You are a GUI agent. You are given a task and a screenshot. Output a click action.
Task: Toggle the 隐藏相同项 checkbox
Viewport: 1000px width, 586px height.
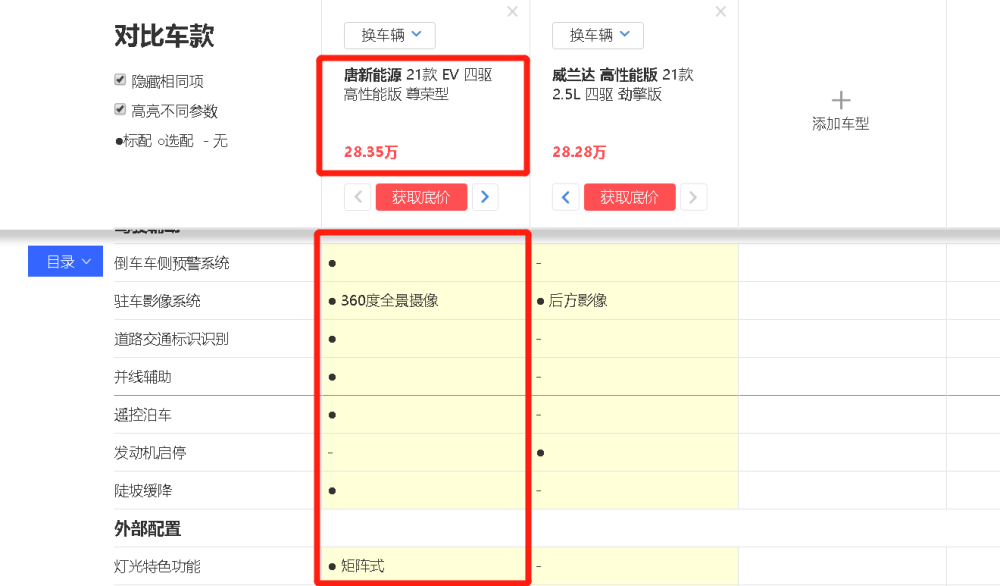click(120, 80)
